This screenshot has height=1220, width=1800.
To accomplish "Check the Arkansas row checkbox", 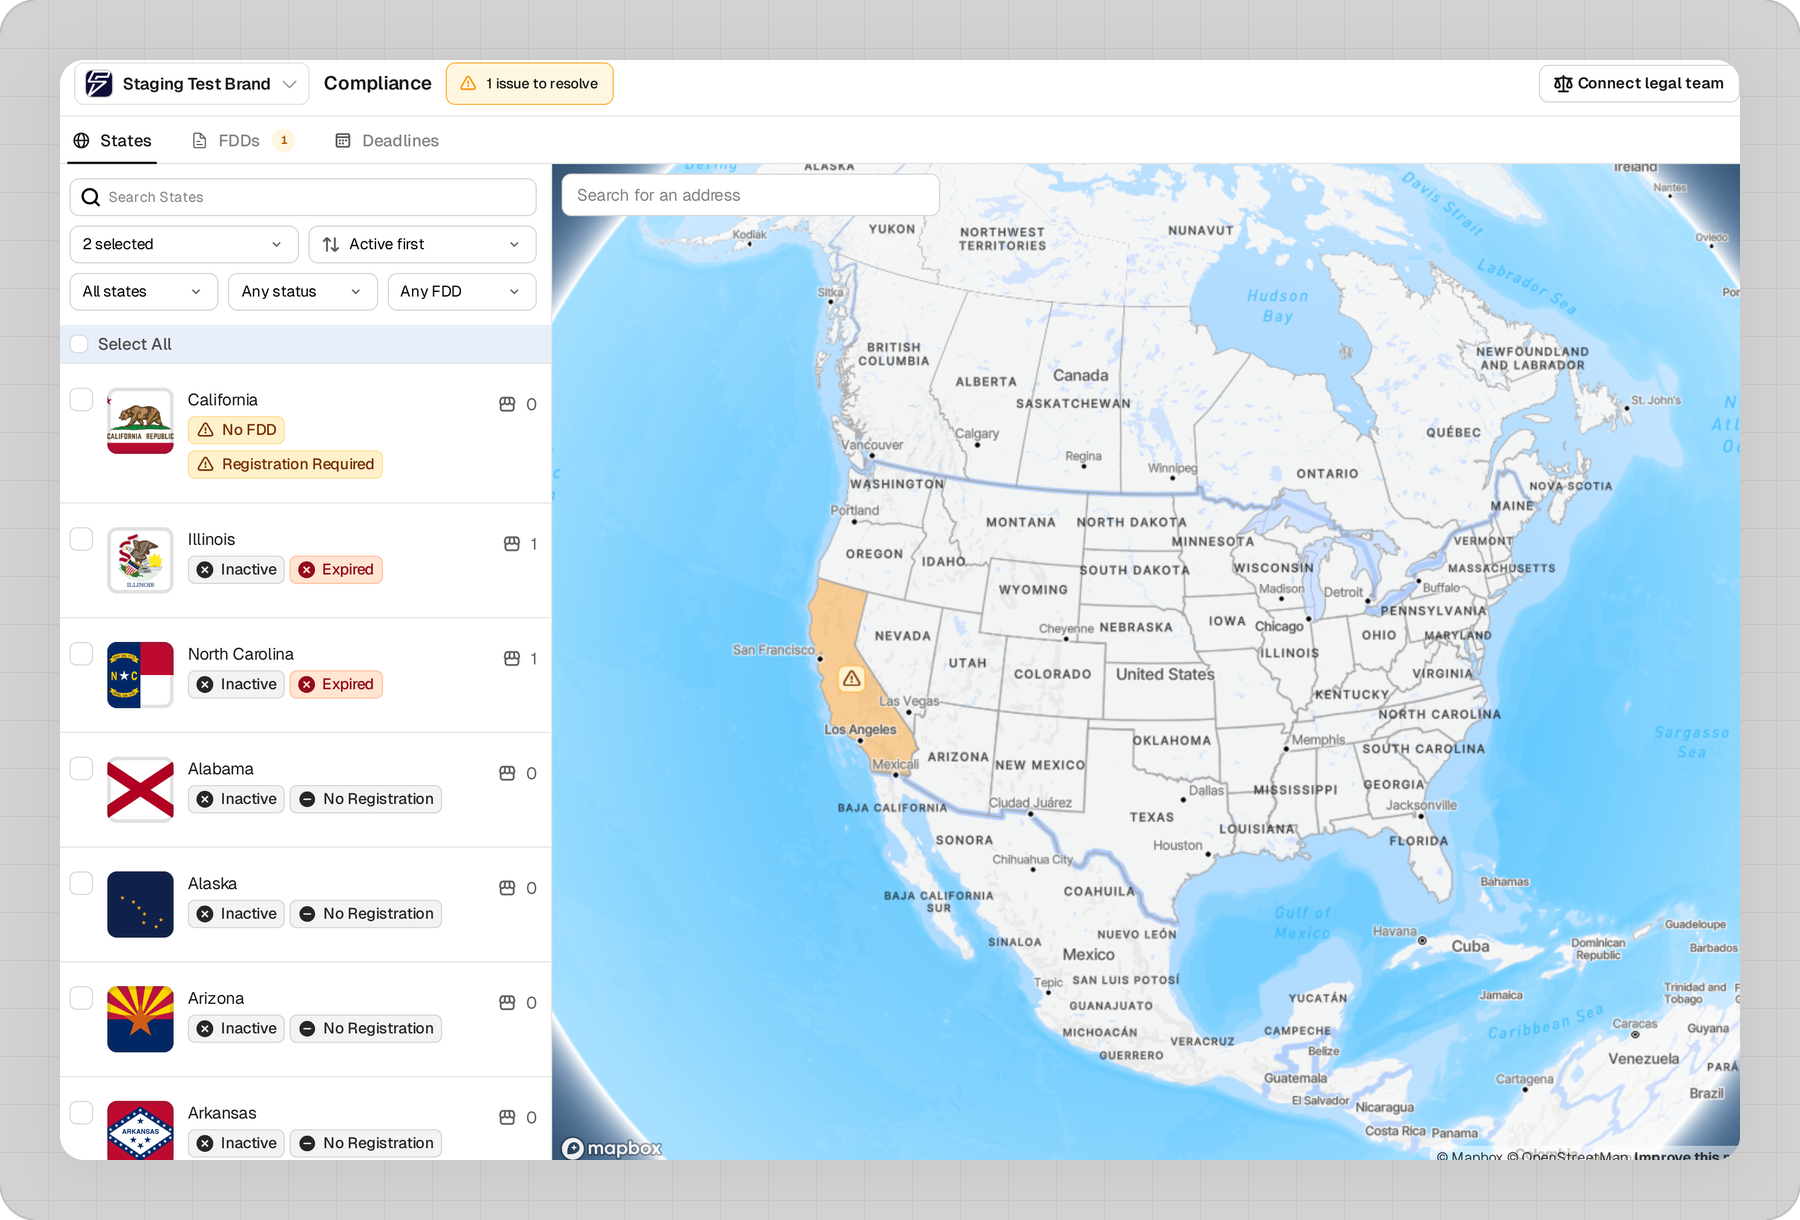I will [82, 1113].
